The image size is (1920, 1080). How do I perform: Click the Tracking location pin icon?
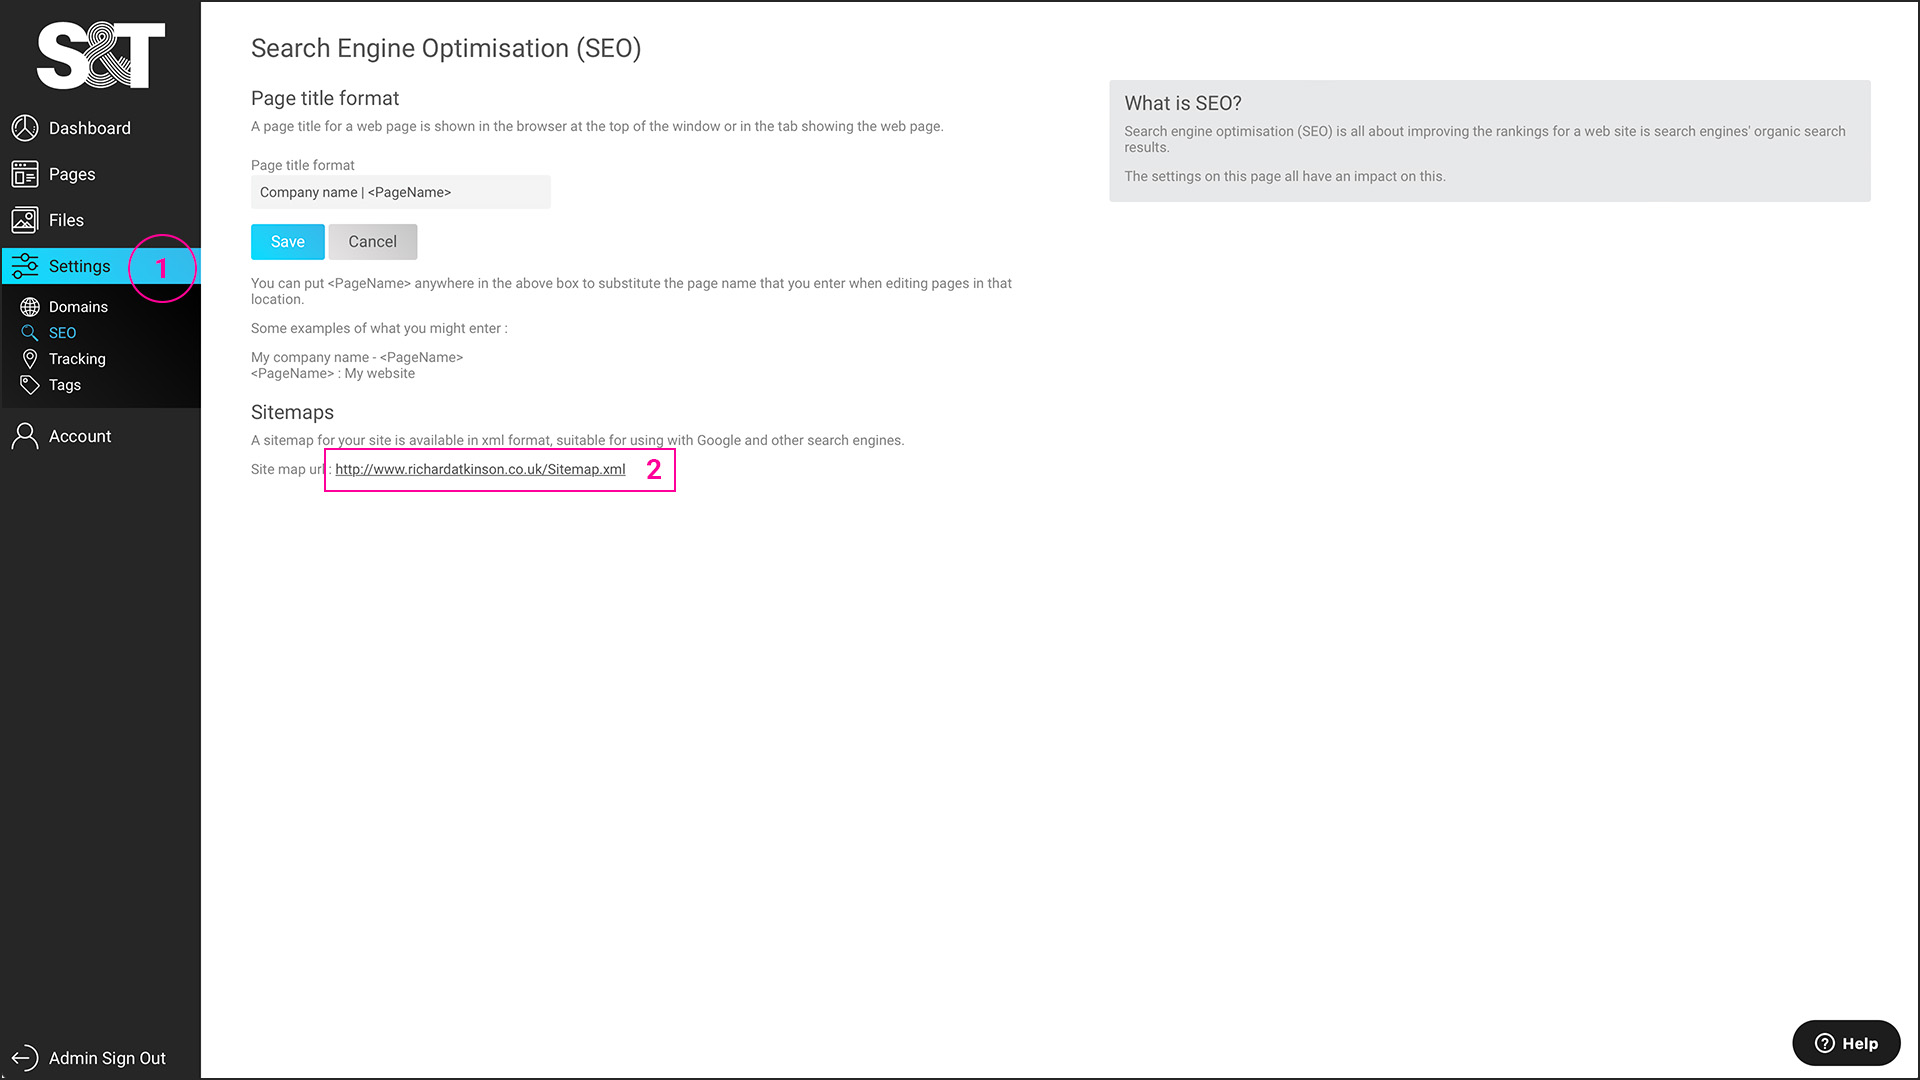[x=30, y=359]
